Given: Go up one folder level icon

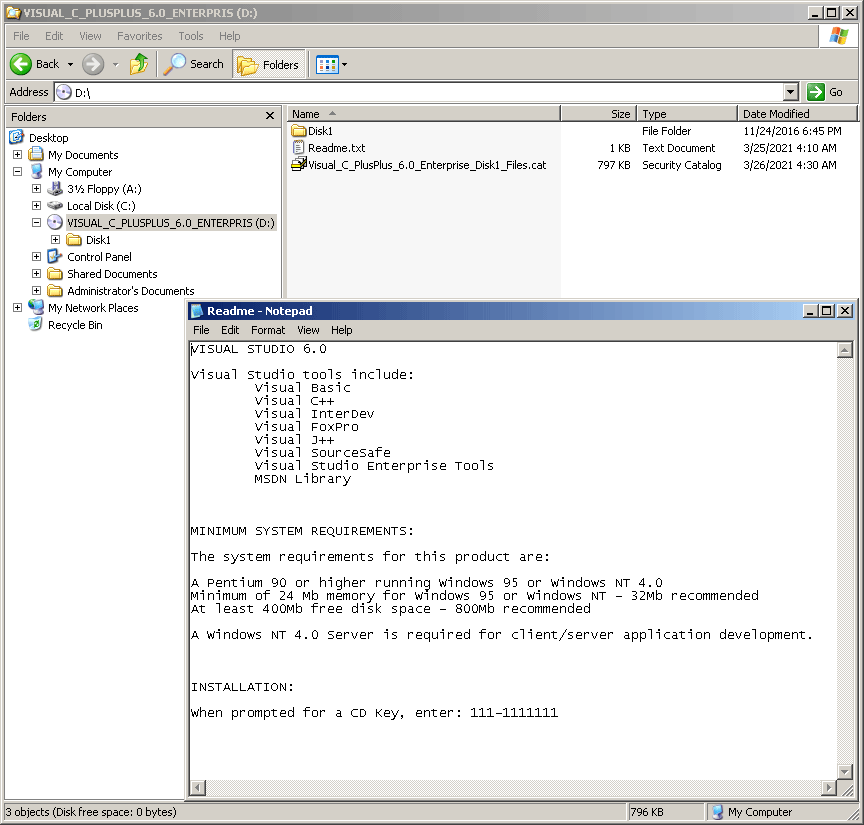Looking at the screenshot, I should (x=139, y=64).
